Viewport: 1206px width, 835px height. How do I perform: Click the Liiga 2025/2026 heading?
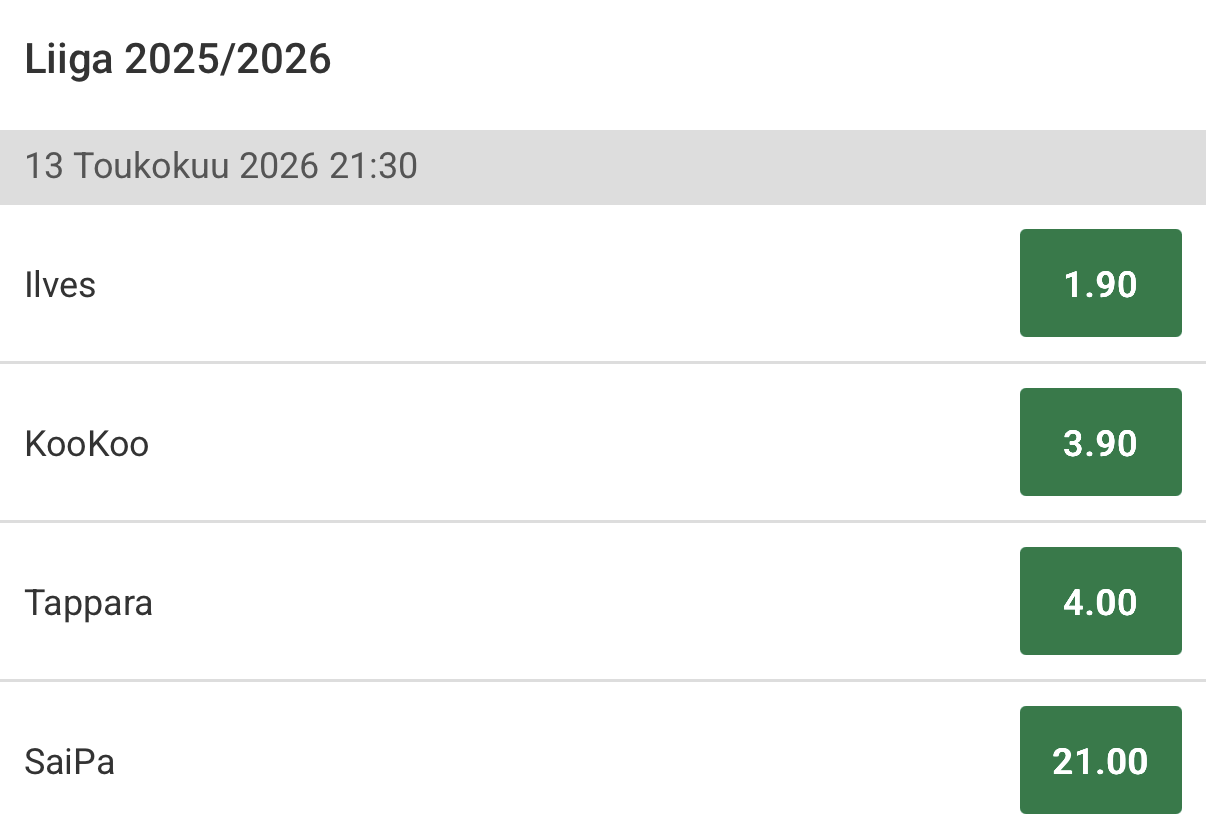pyautogui.click(x=177, y=60)
